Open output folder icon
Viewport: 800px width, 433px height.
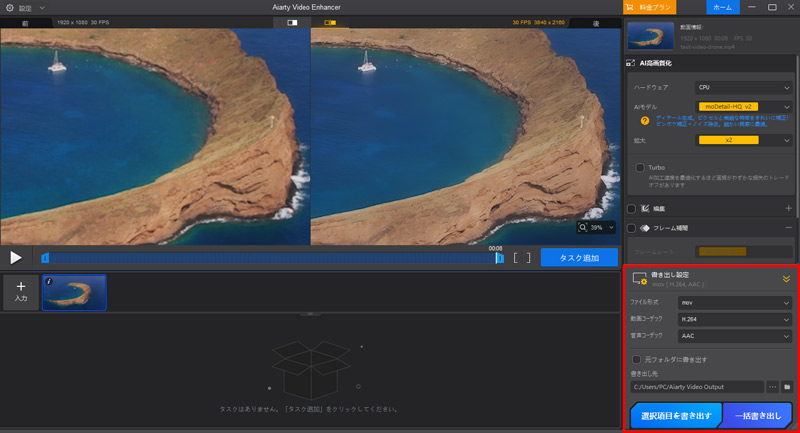click(x=787, y=387)
